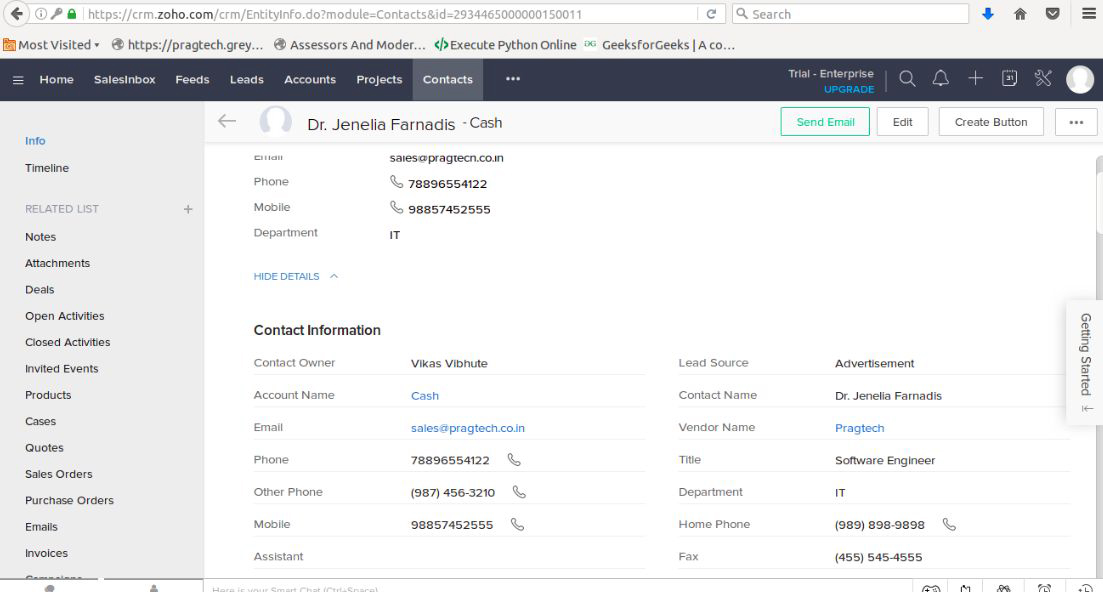Switch to the SalesInbox tab
This screenshot has height=592, width=1103.
click(x=125, y=79)
